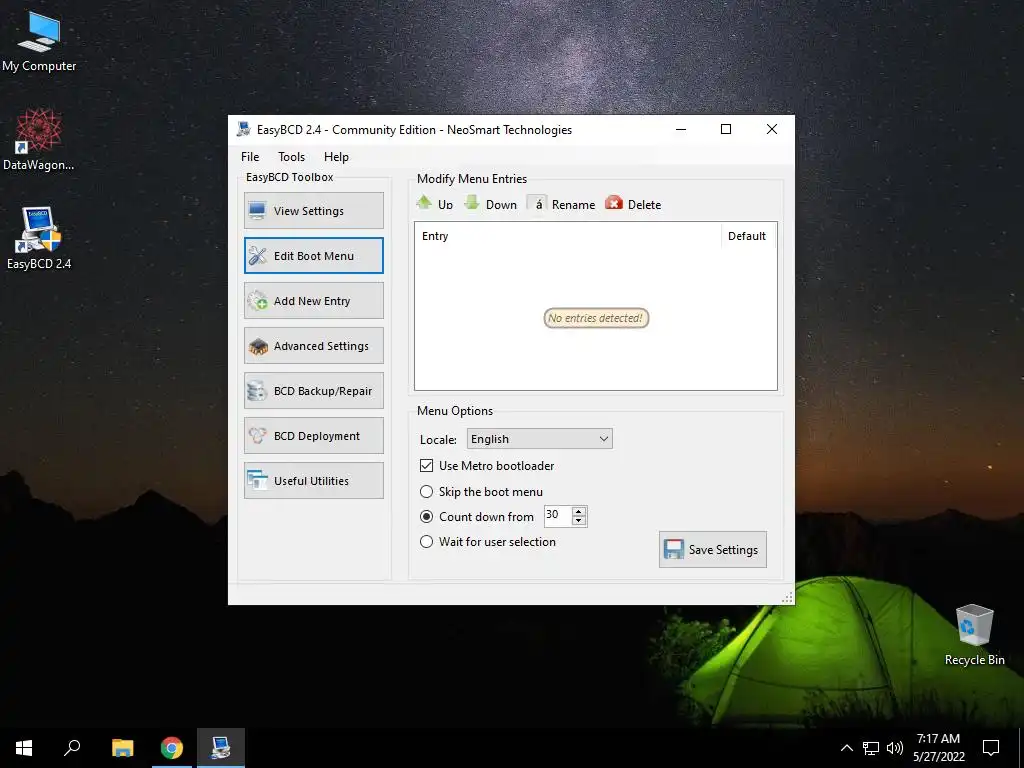Open Add New Entry section
This screenshot has height=768, width=1024.
coord(313,300)
